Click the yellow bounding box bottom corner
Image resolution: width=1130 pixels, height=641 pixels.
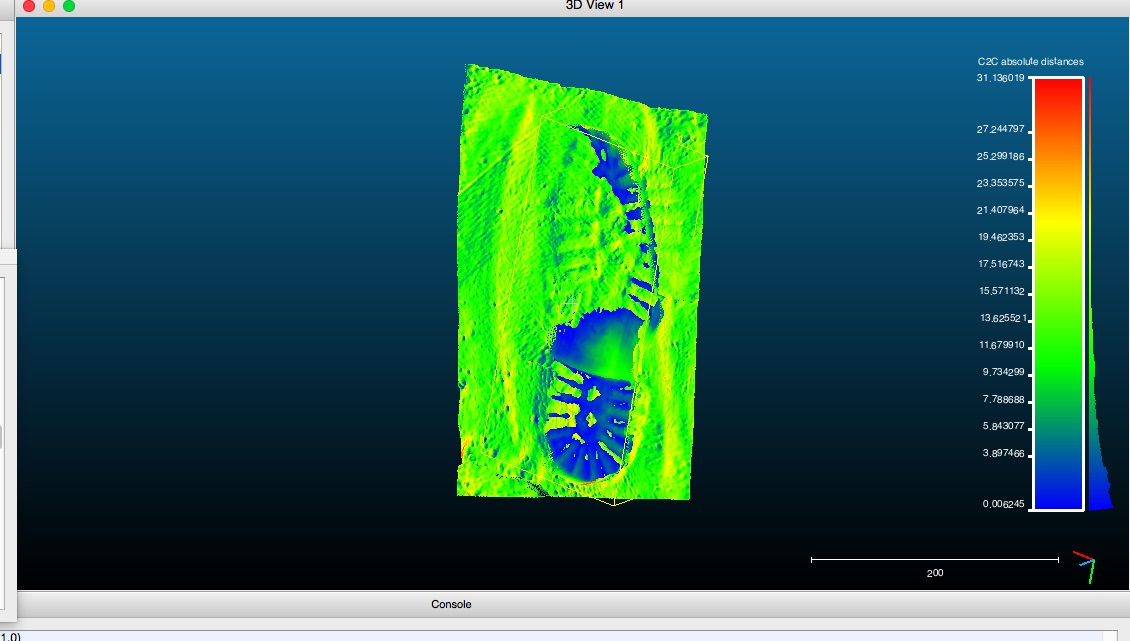614,503
